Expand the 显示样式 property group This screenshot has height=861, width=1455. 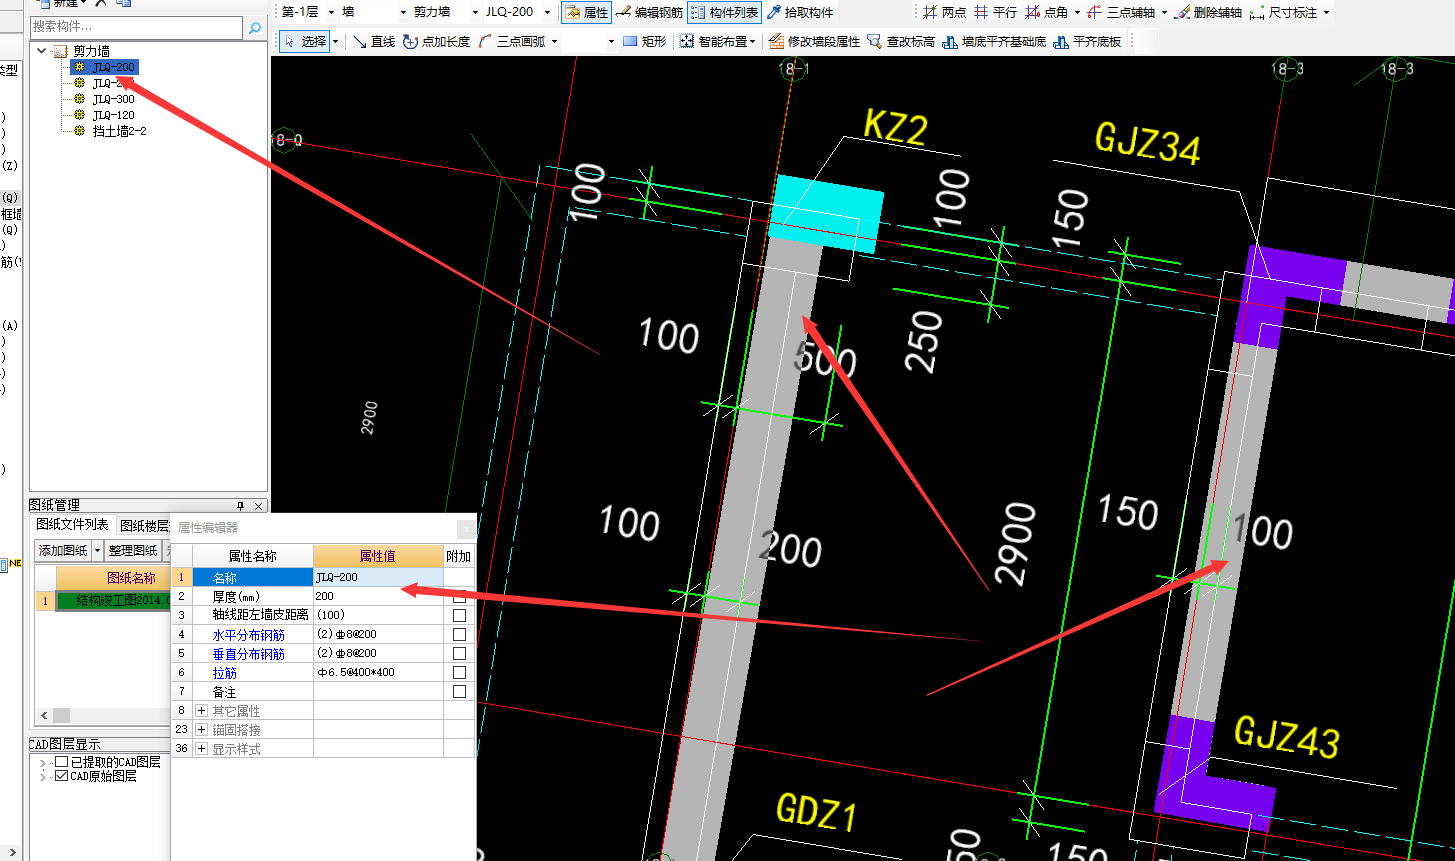[x=201, y=749]
